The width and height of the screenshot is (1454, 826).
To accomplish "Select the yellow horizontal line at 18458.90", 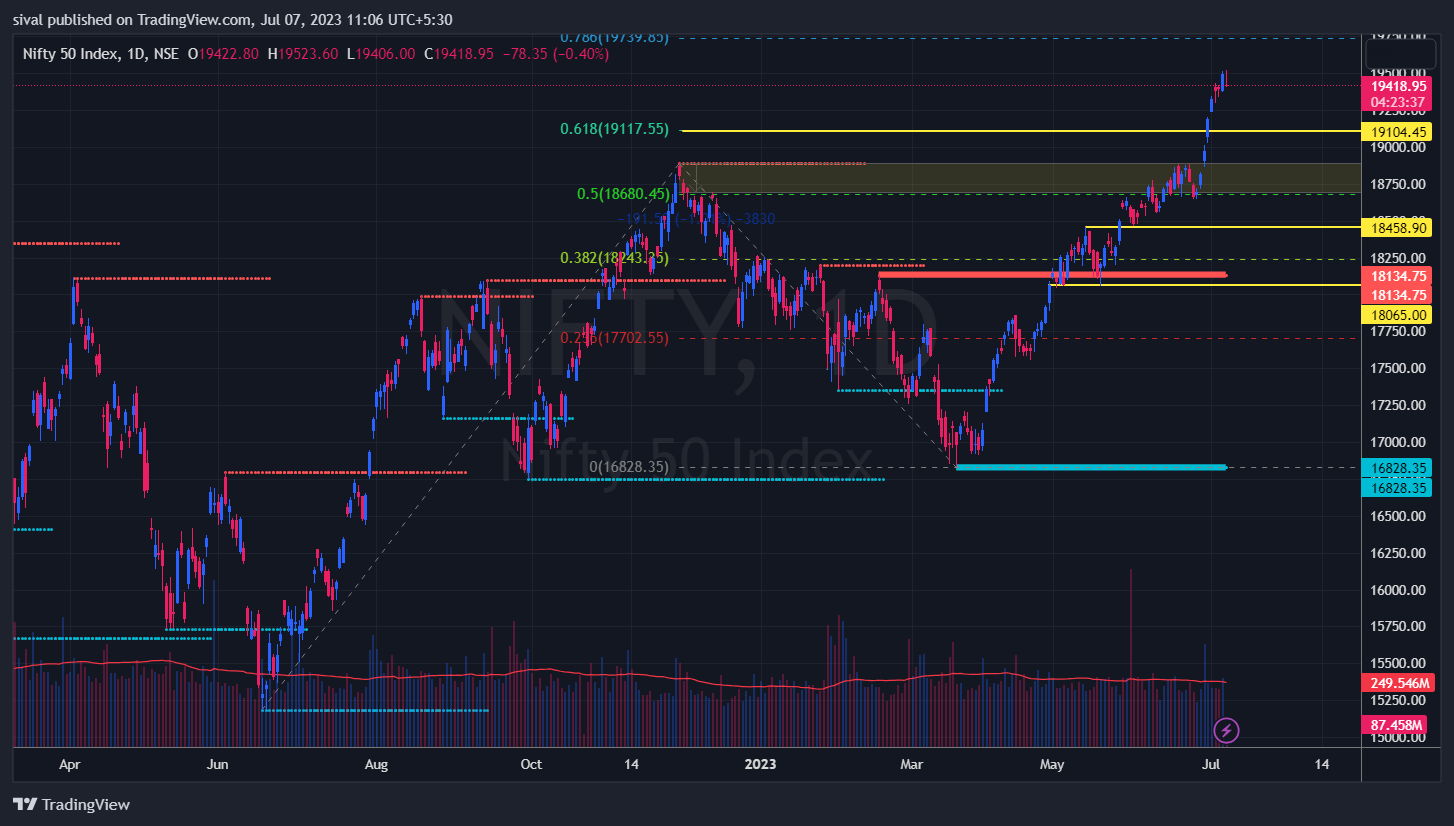I will coord(1223,228).
